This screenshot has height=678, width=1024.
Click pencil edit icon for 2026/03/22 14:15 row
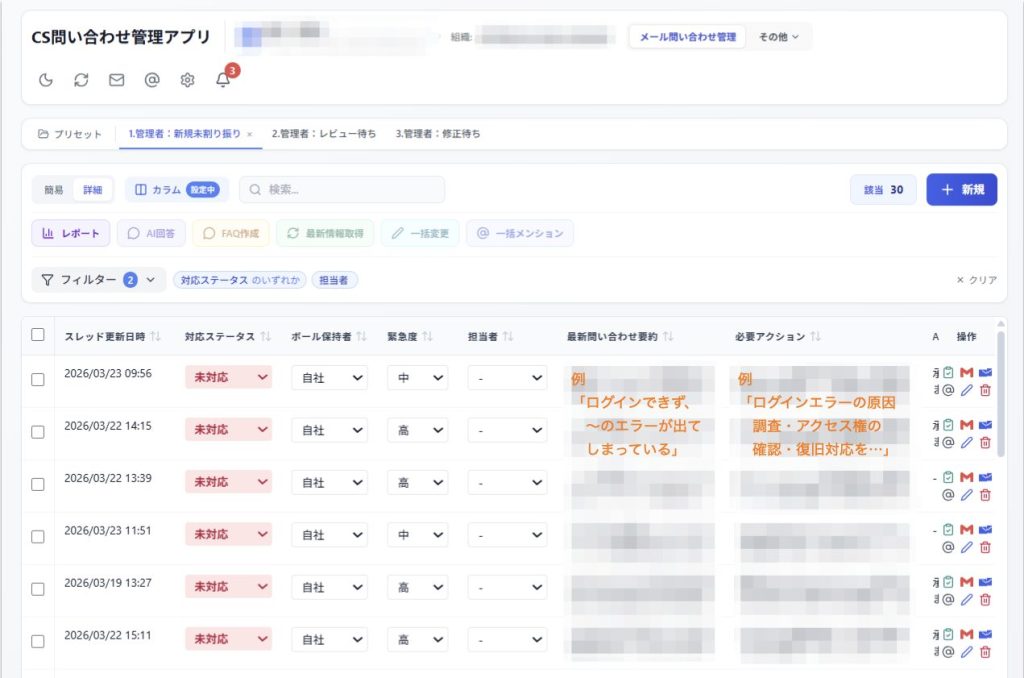click(967, 442)
